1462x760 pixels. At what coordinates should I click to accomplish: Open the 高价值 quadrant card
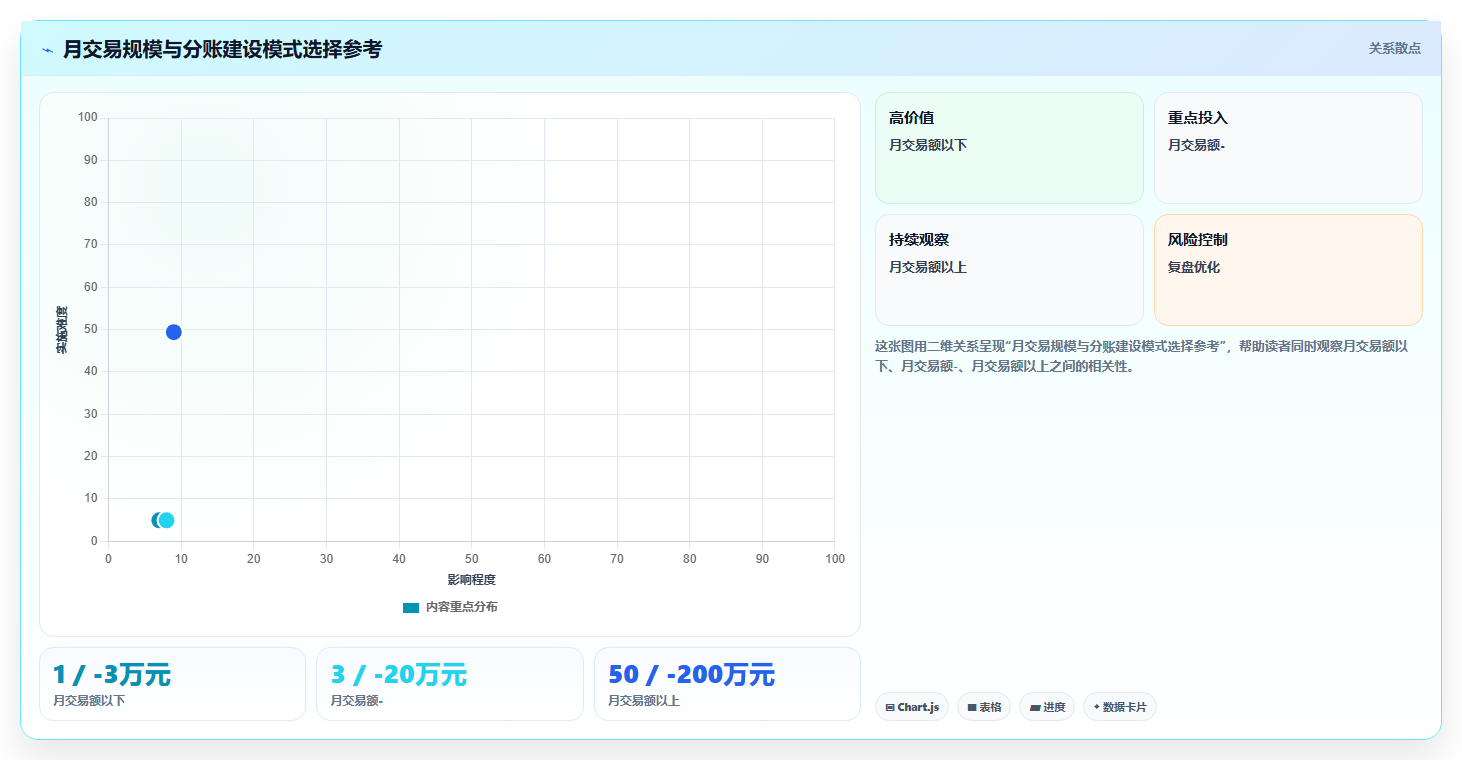coord(1009,148)
